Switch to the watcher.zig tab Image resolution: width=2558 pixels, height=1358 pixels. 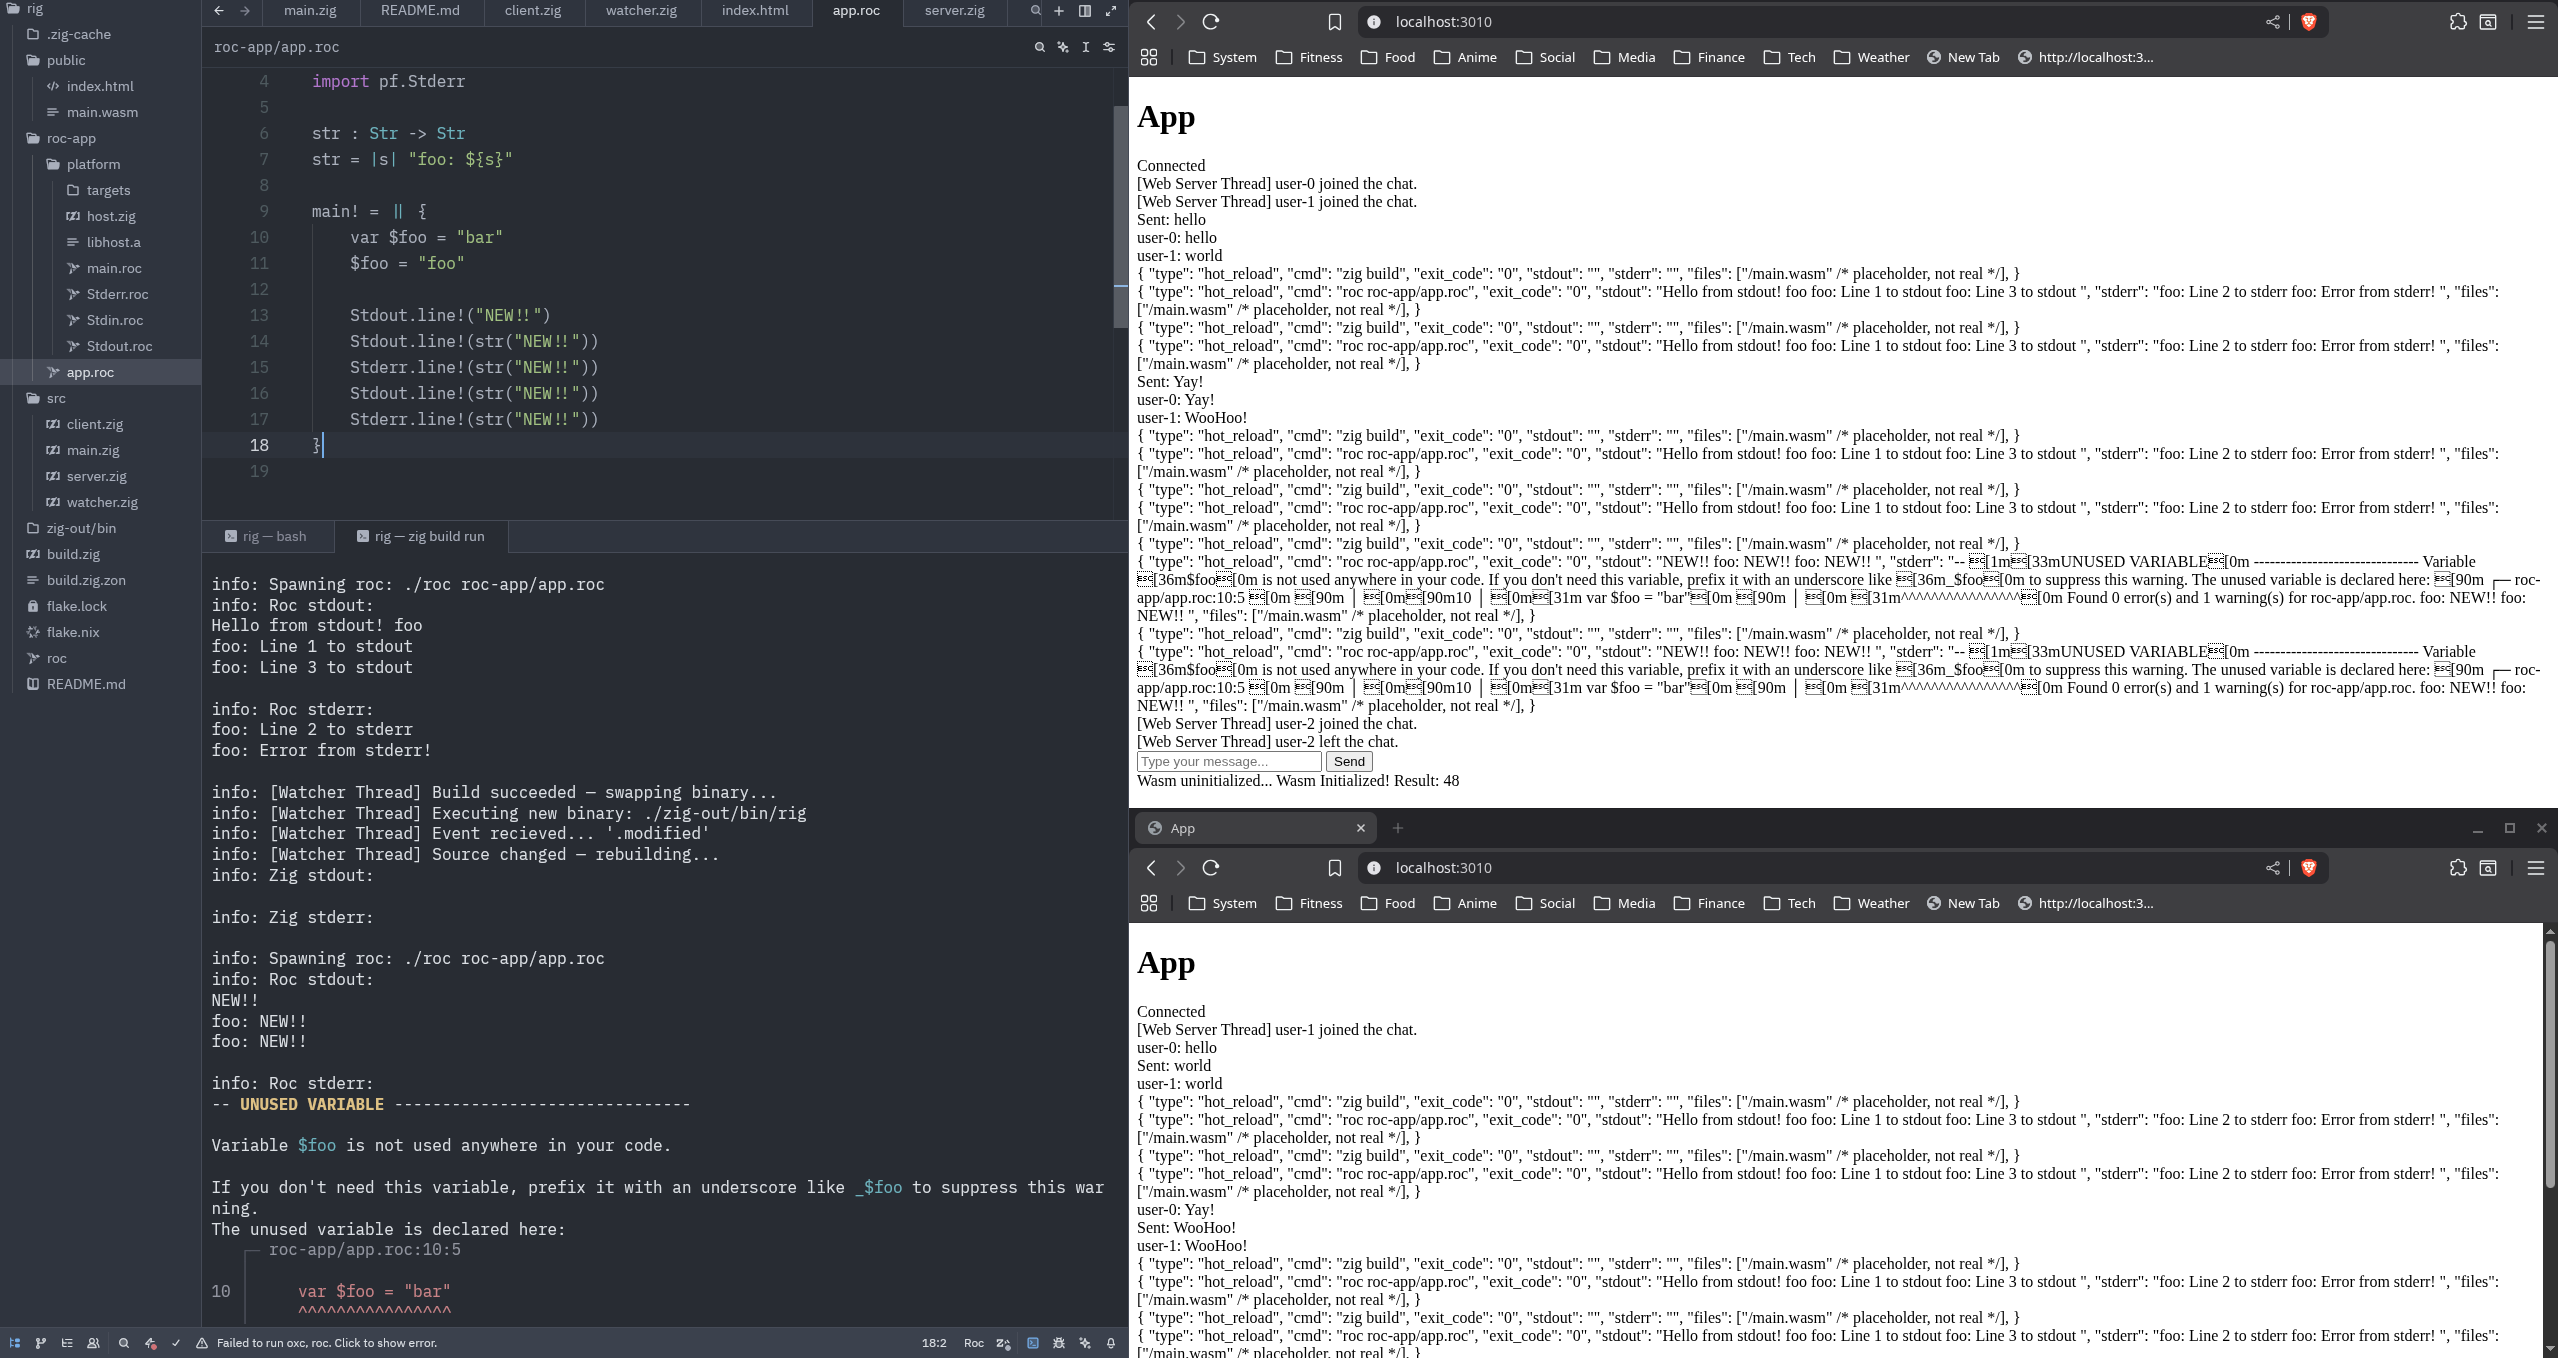coord(641,11)
